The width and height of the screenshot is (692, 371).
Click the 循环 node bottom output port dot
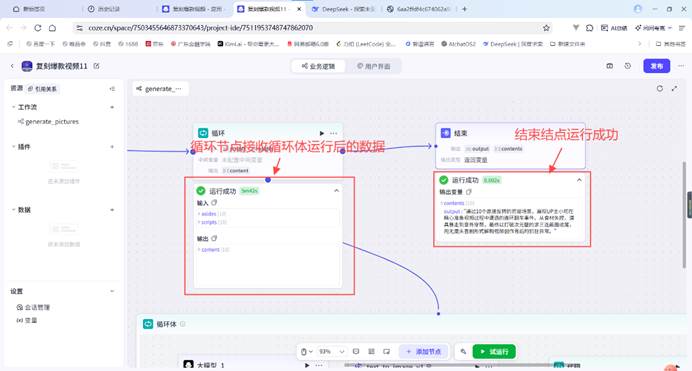coord(268,180)
